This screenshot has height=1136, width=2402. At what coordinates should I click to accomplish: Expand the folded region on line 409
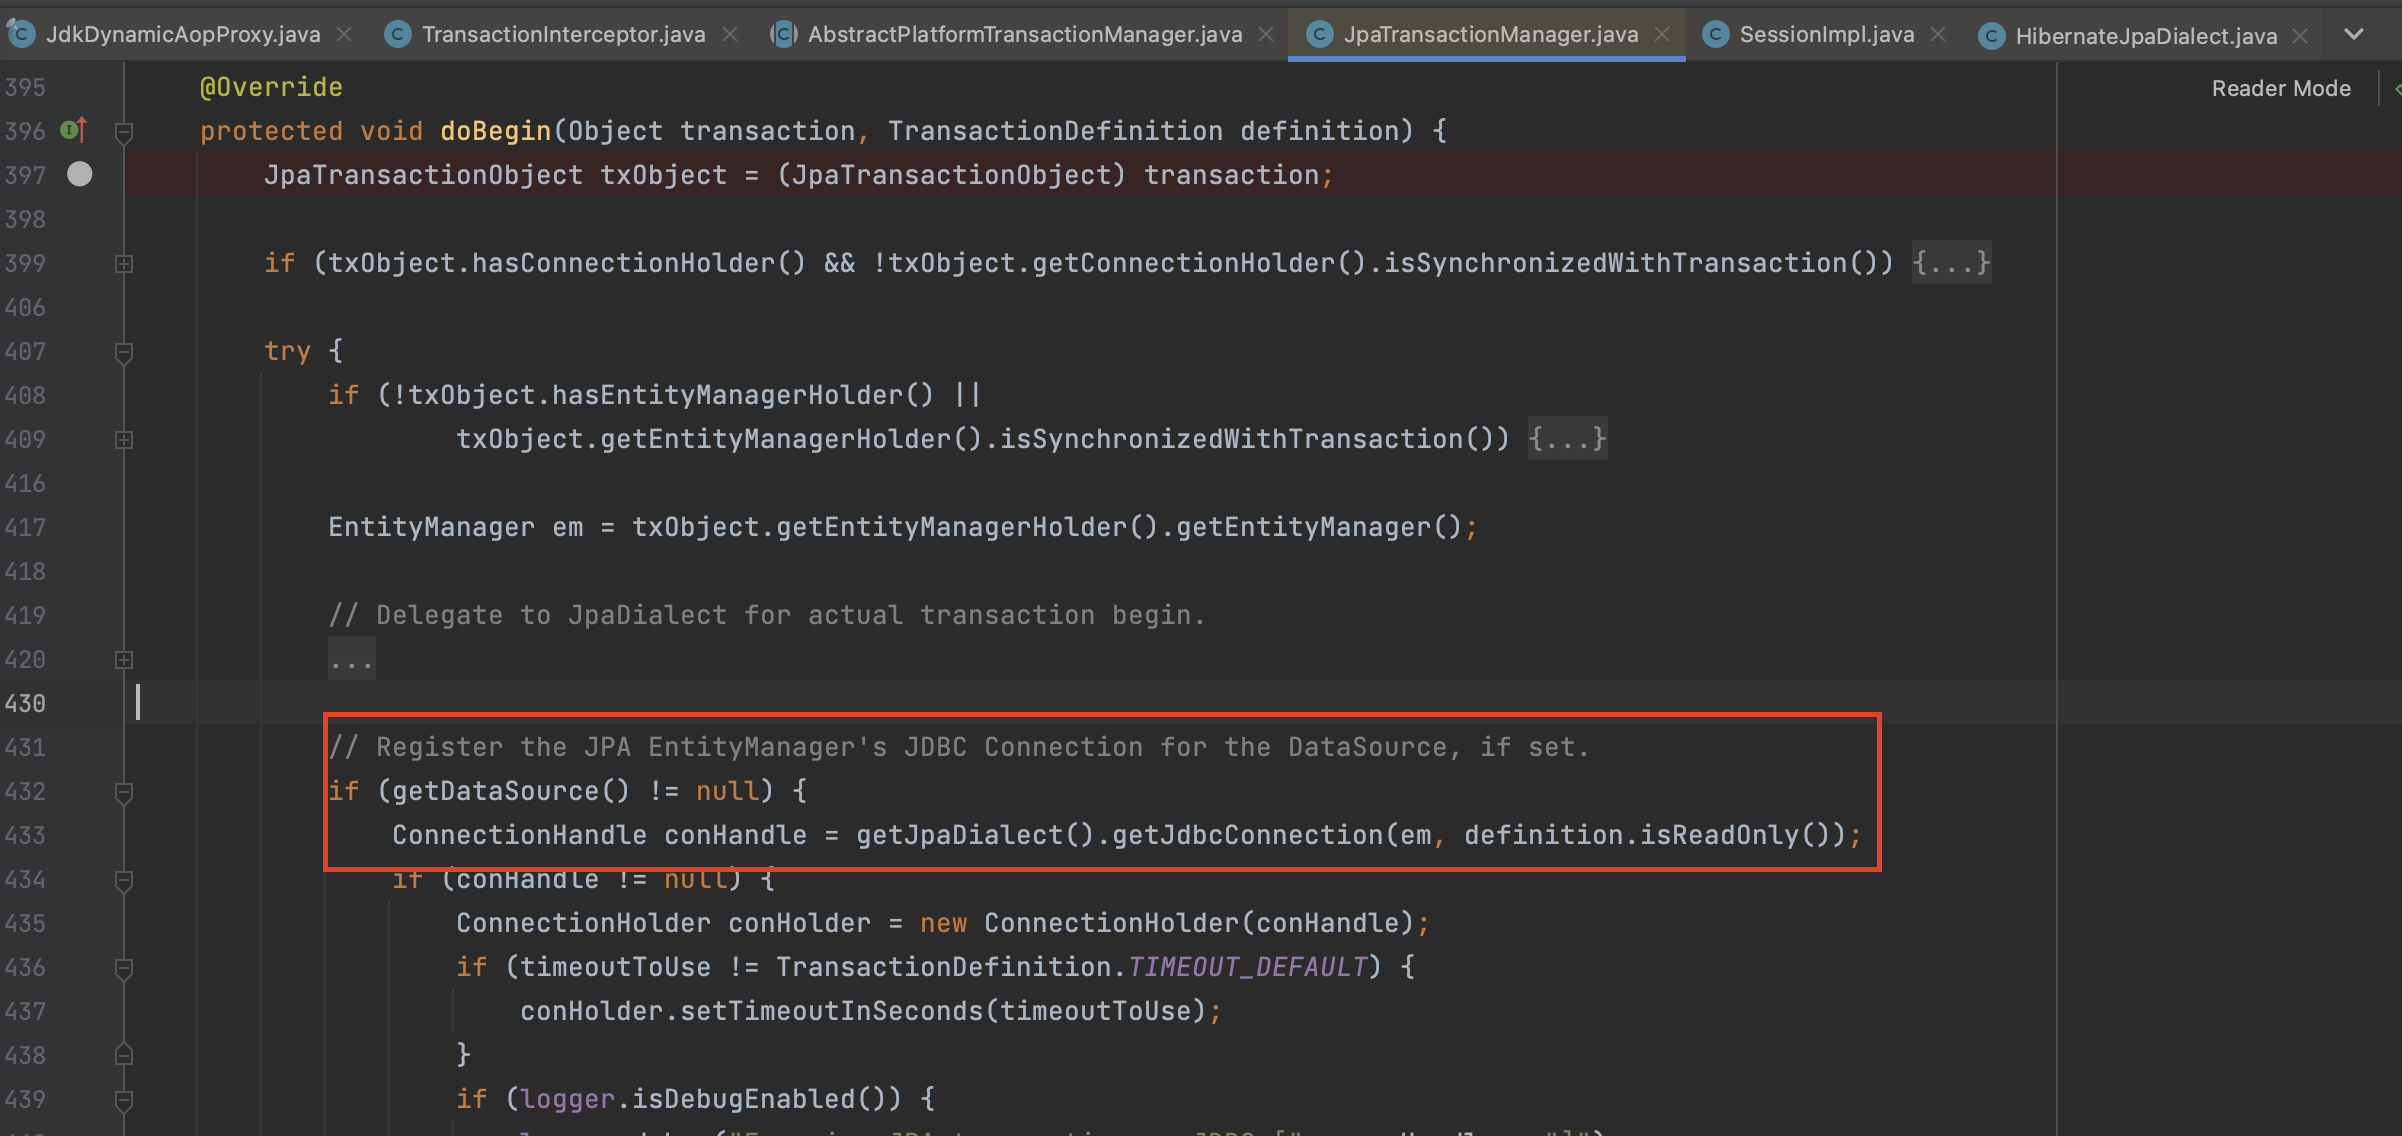[124, 439]
